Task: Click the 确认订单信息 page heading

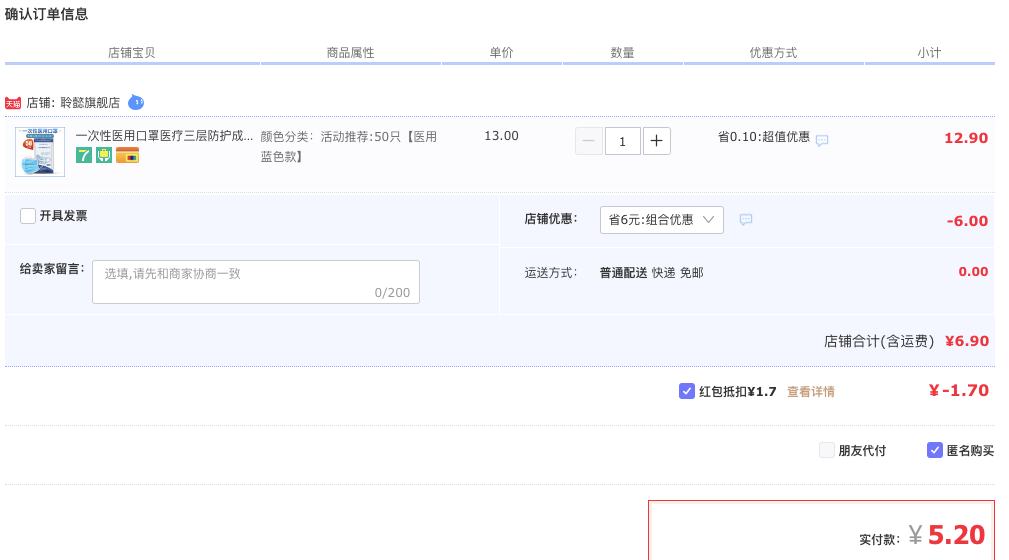Action: (46, 14)
